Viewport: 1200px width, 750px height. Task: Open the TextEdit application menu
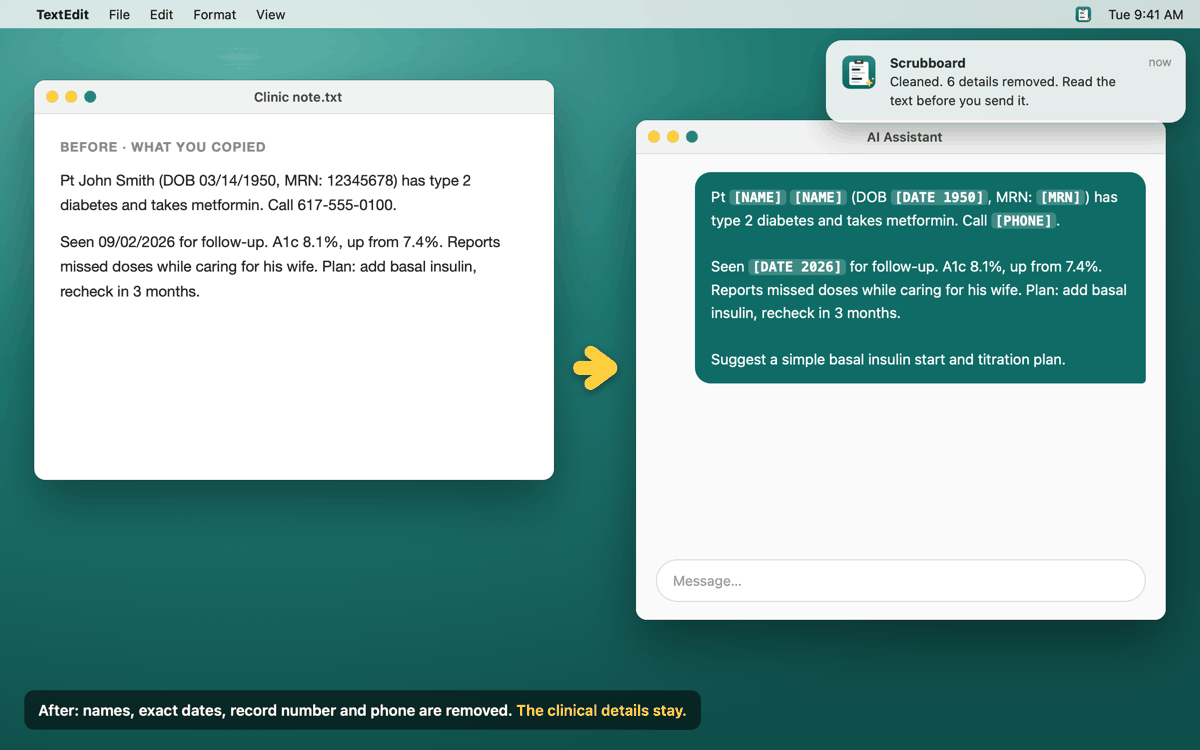[x=62, y=14]
